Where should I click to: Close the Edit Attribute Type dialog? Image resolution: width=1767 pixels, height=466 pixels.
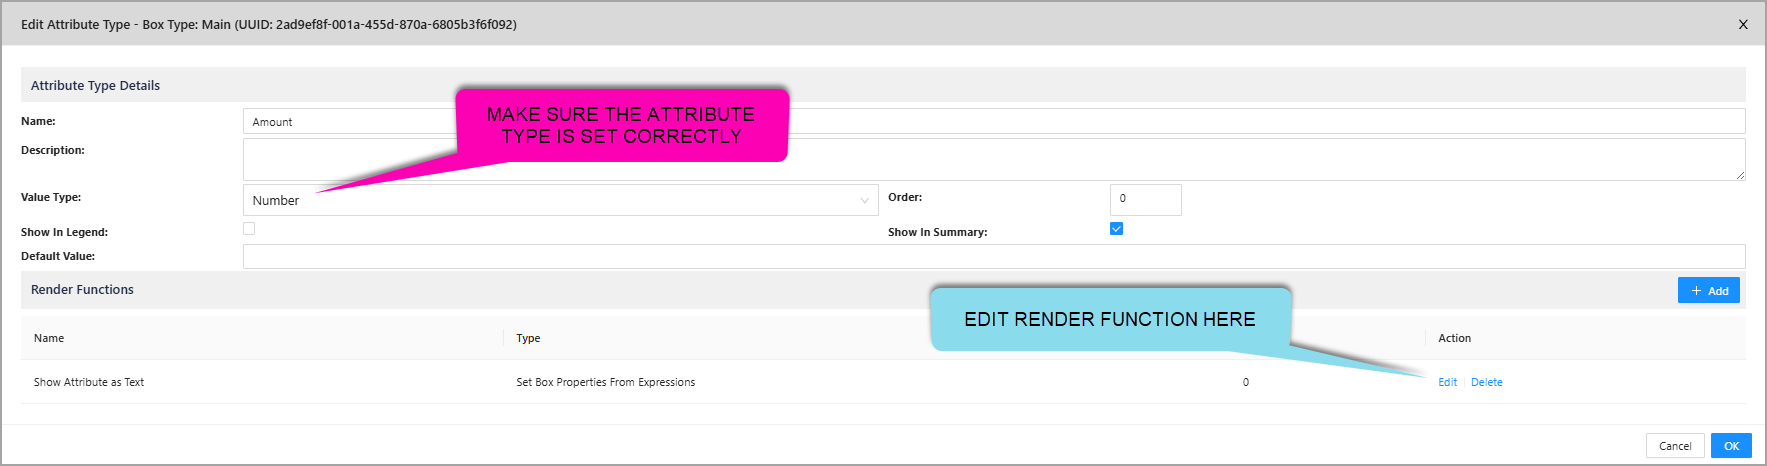click(x=1743, y=25)
